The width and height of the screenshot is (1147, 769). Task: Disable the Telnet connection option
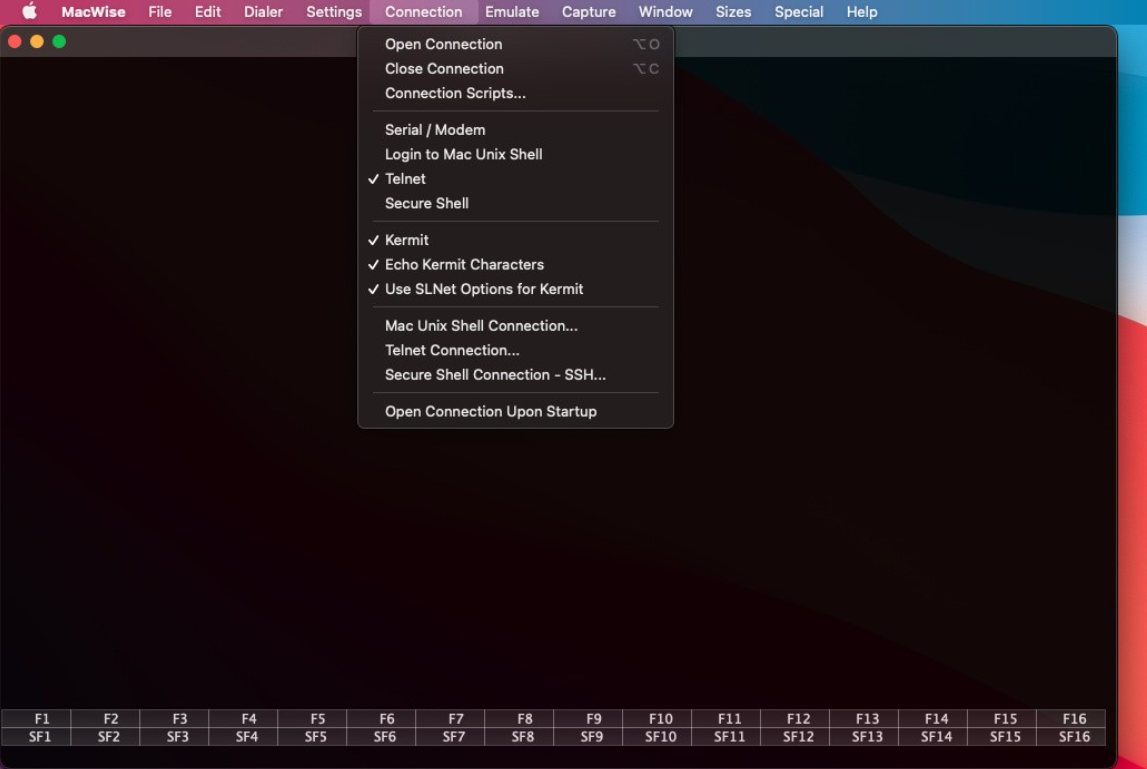tap(406, 178)
